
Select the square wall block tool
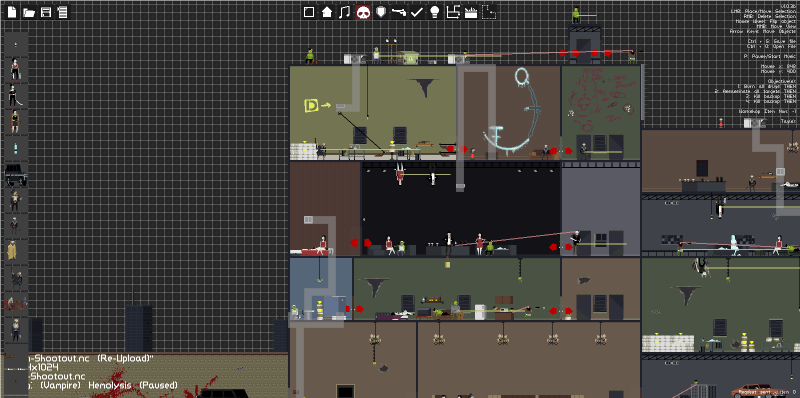pyautogui.click(x=309, y=12)
